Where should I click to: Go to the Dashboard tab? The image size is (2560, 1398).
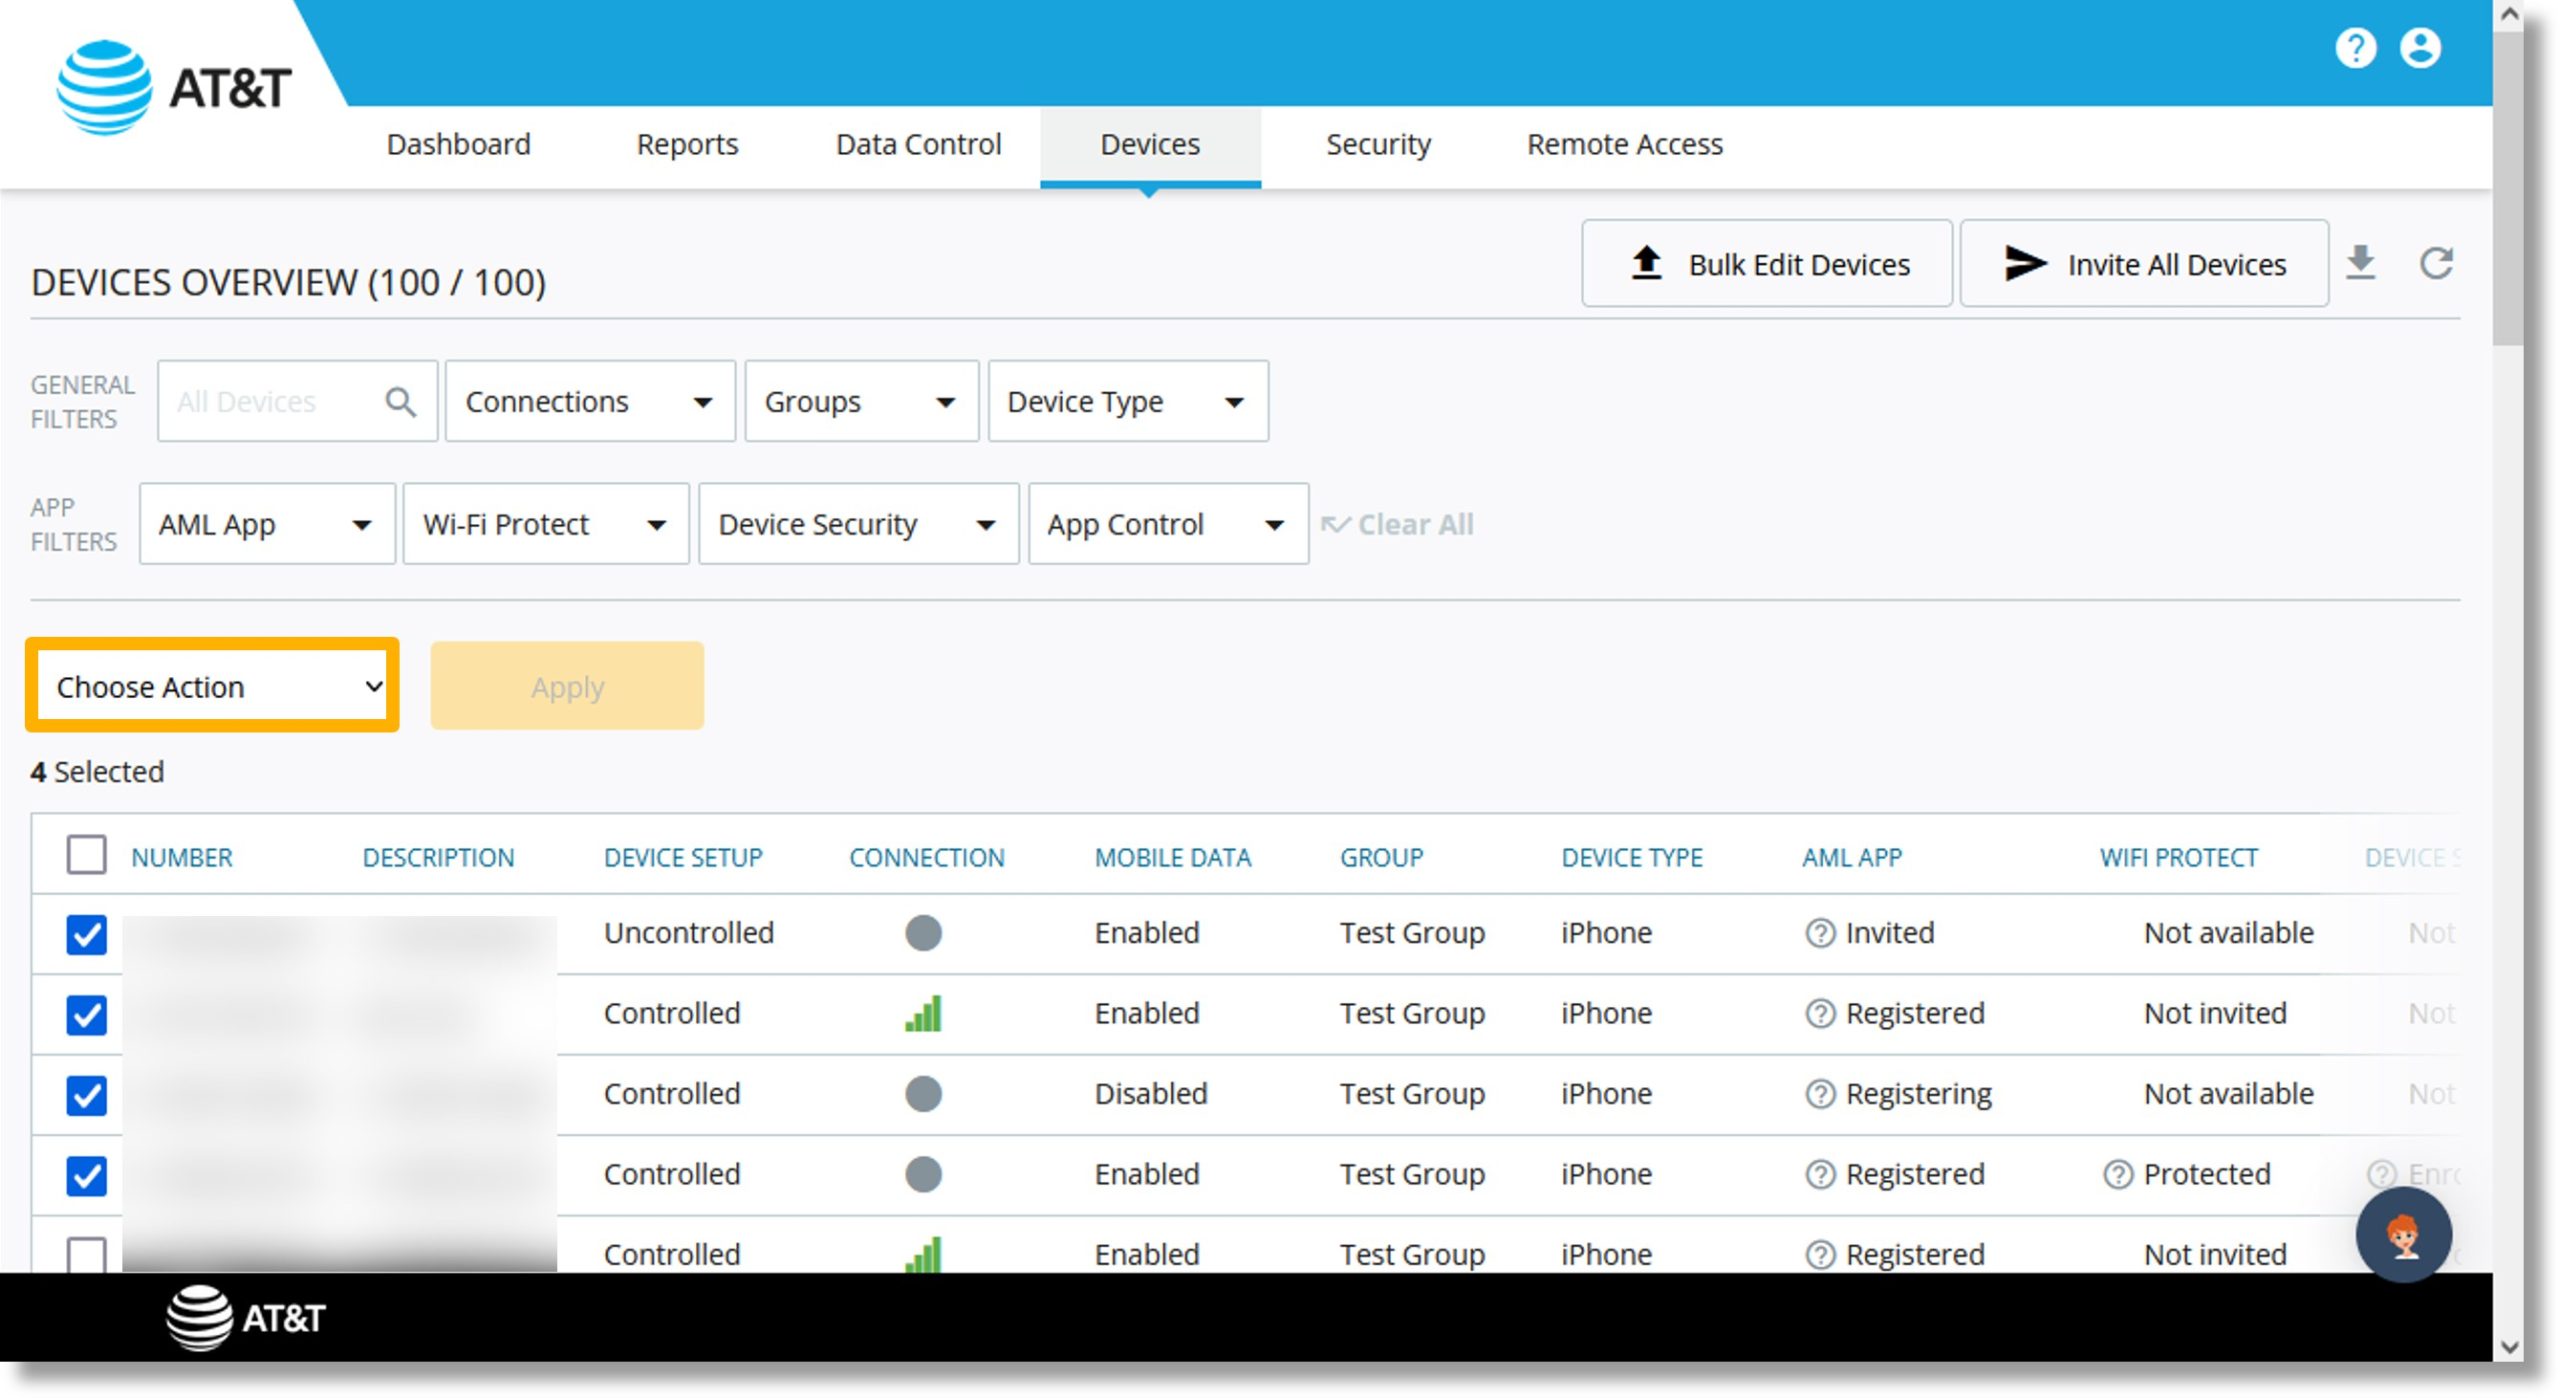(458, 144)
